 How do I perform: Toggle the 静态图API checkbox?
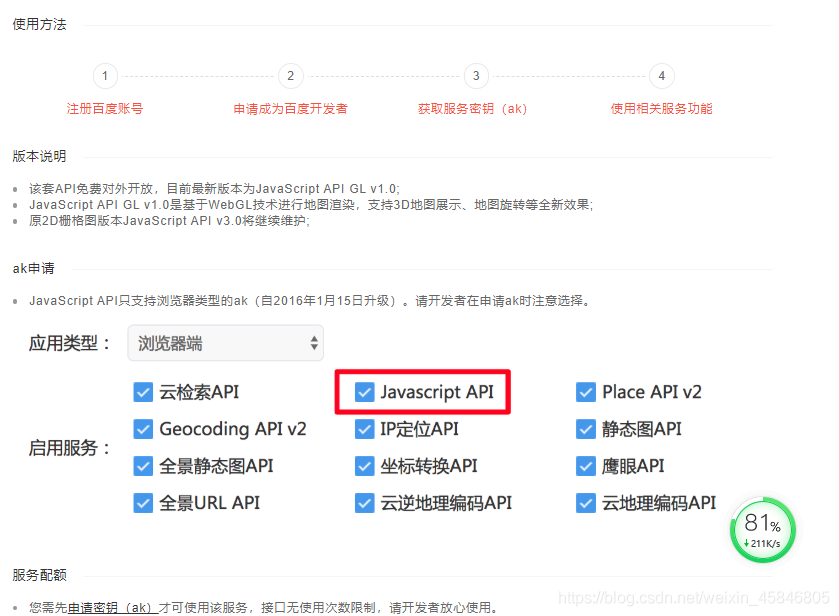click(x=586, y=429)
